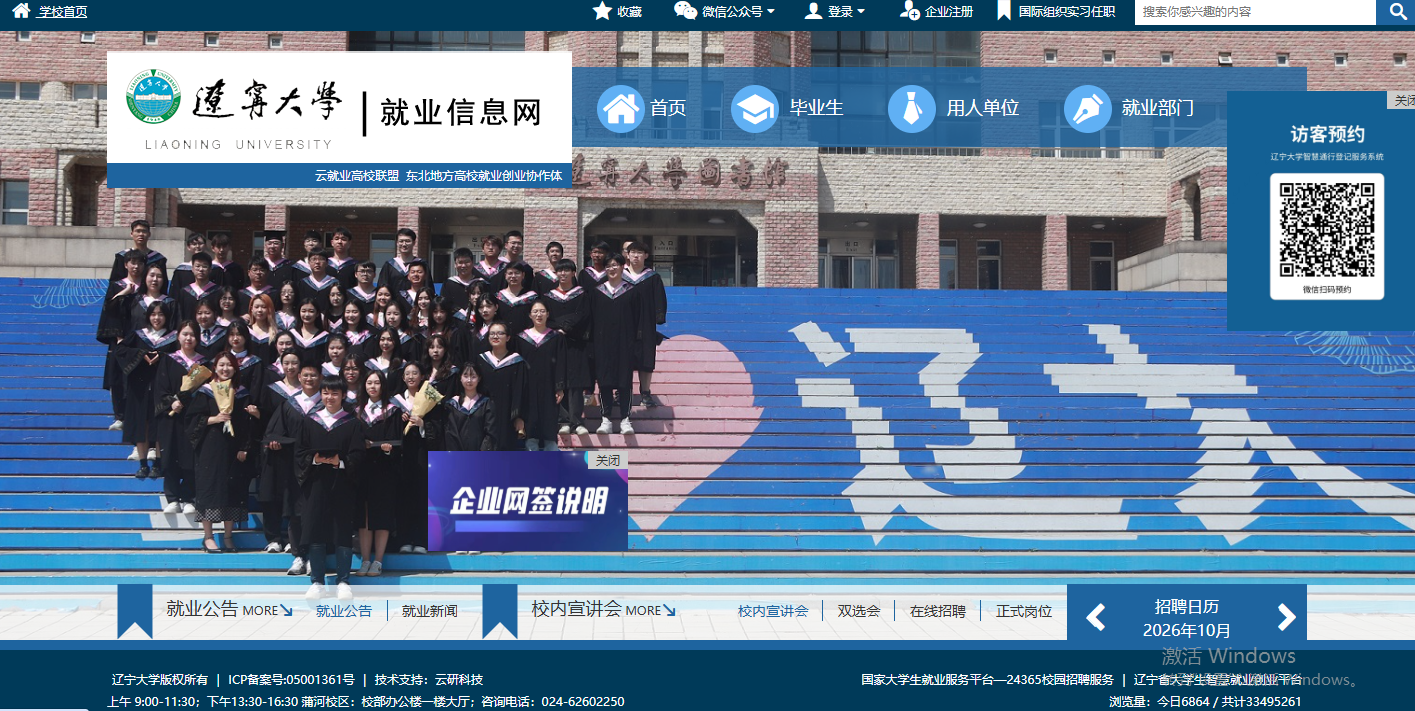Open the 学校首页 link
Screen dimensions: 1415x711
pos(62,12)
